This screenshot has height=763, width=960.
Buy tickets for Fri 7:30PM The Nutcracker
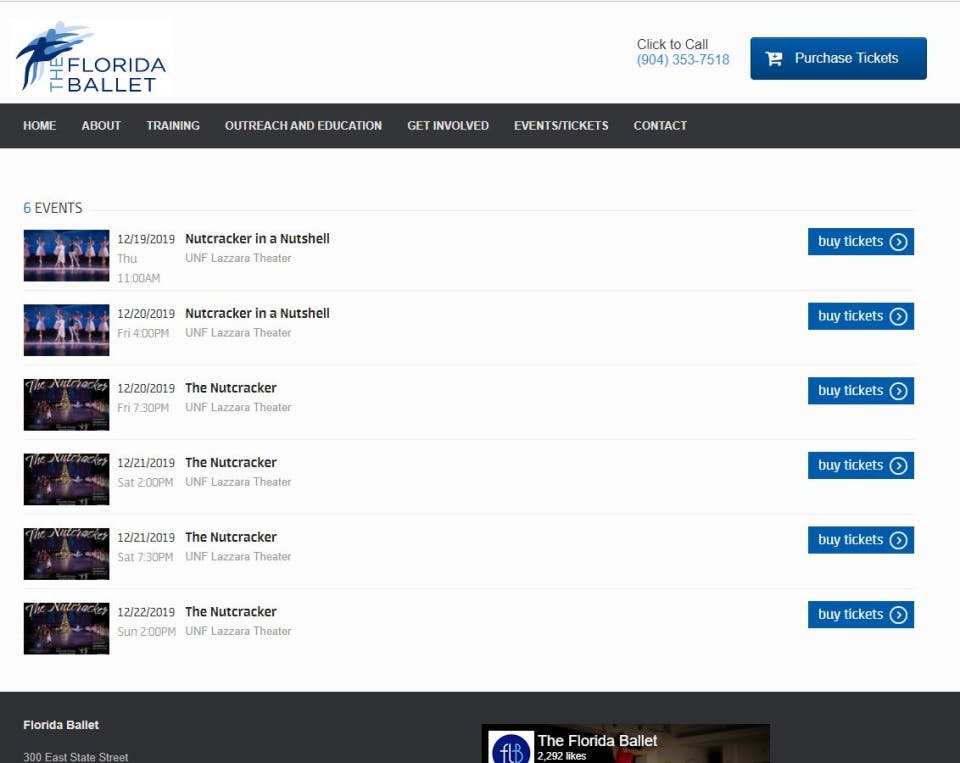pyautogui.click(x=860, y=391)
